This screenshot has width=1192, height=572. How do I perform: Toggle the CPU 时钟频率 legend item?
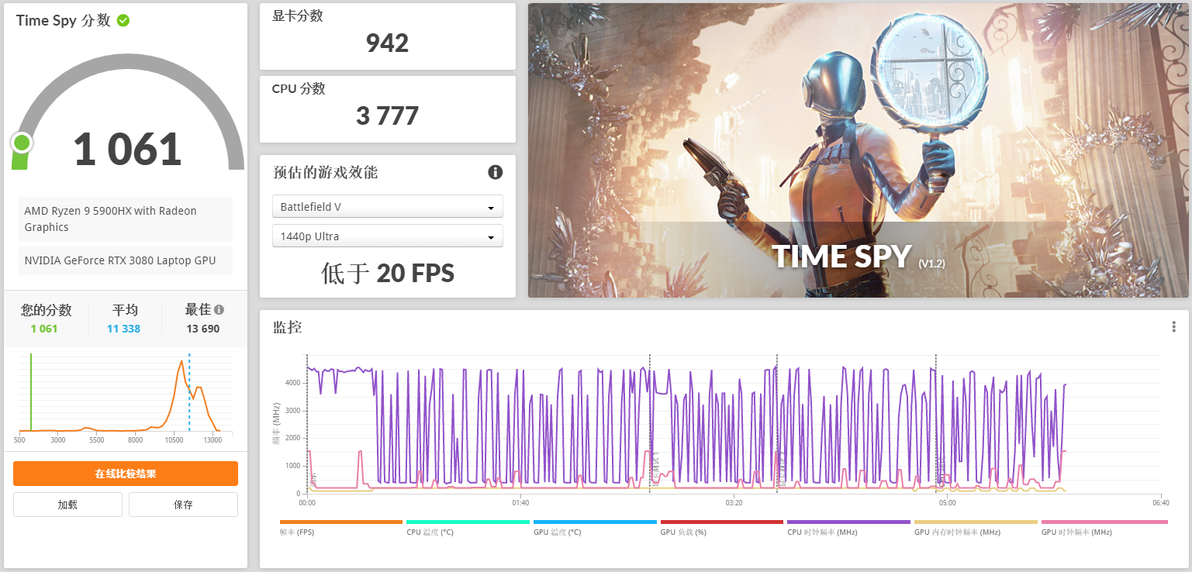click(x=848, y=528)
